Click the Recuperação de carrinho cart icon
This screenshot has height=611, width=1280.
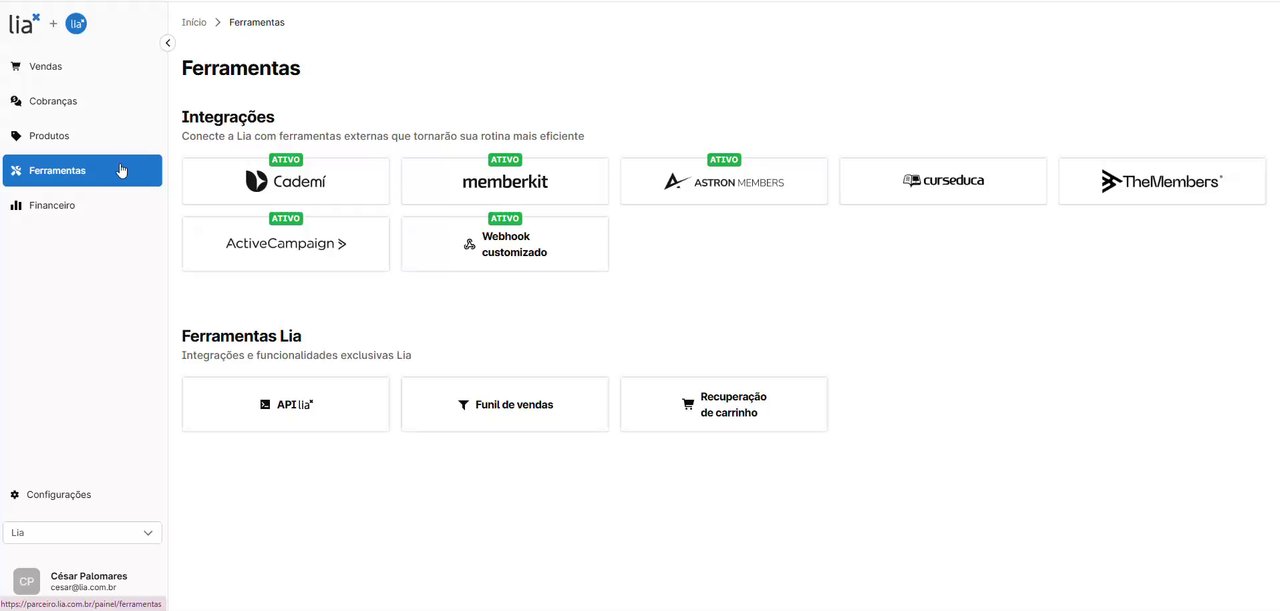(x=688, y=405)
